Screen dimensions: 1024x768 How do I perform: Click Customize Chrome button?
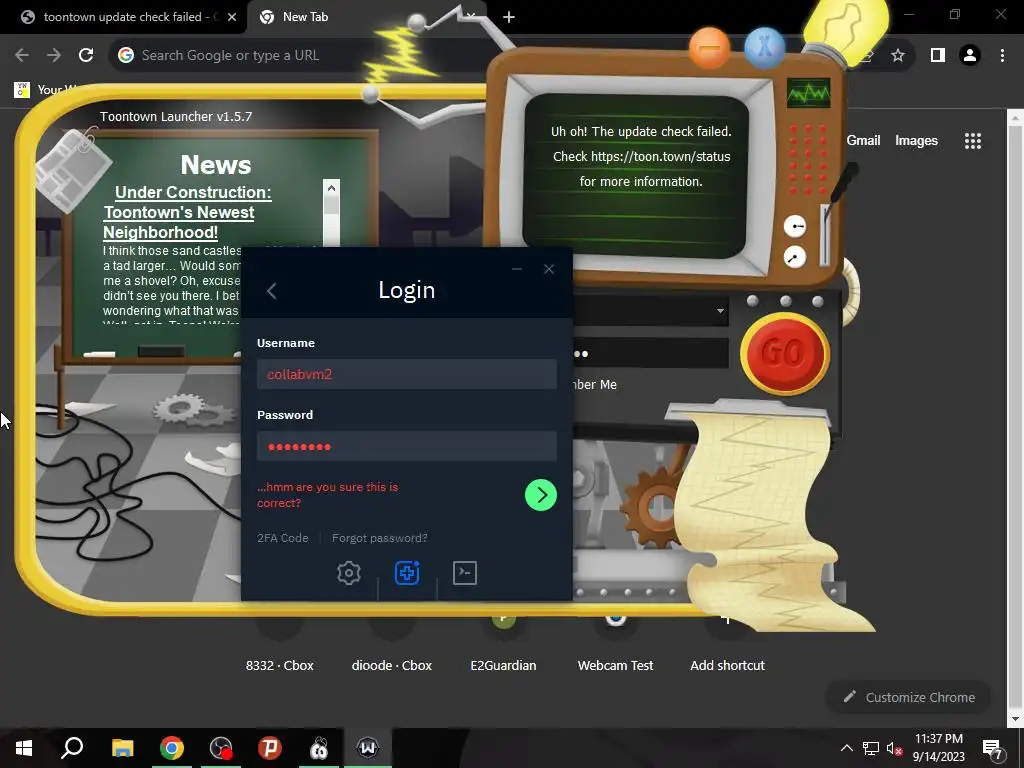pyautogui.click(x=909, y=697)
